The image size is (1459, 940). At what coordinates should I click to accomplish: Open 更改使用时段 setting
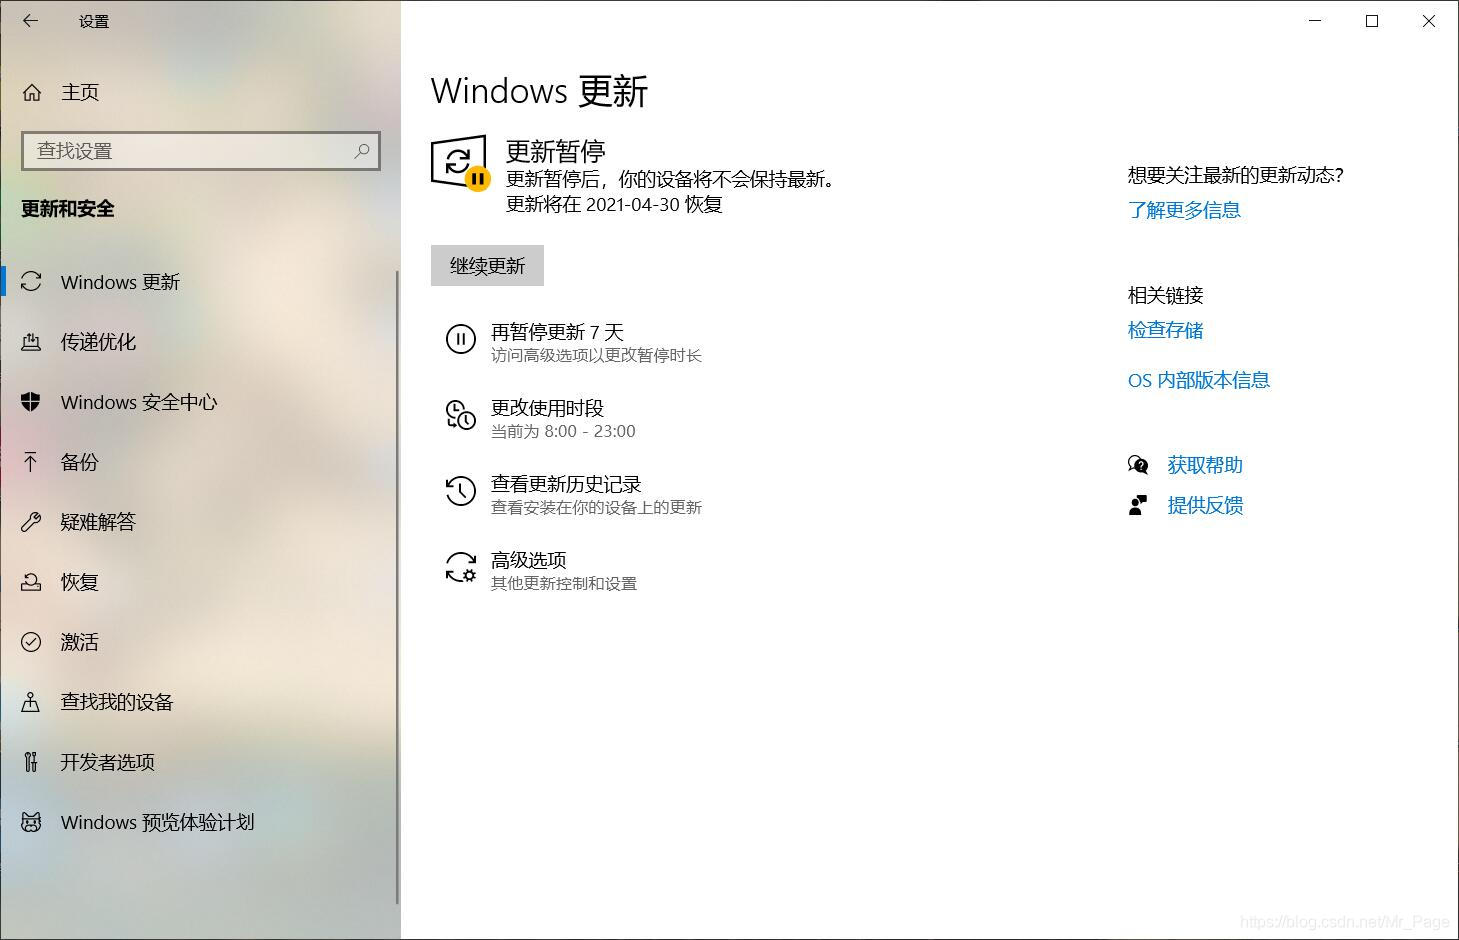point(547,408)
